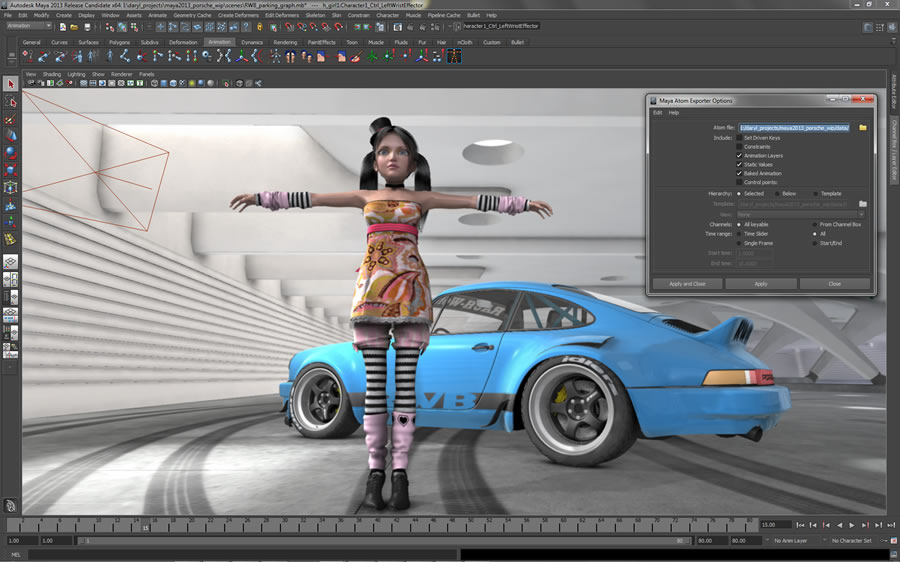Choose the Below hierarchy radio button
The width and height of the screenshot is (900, 562).
tap(776, 194)
